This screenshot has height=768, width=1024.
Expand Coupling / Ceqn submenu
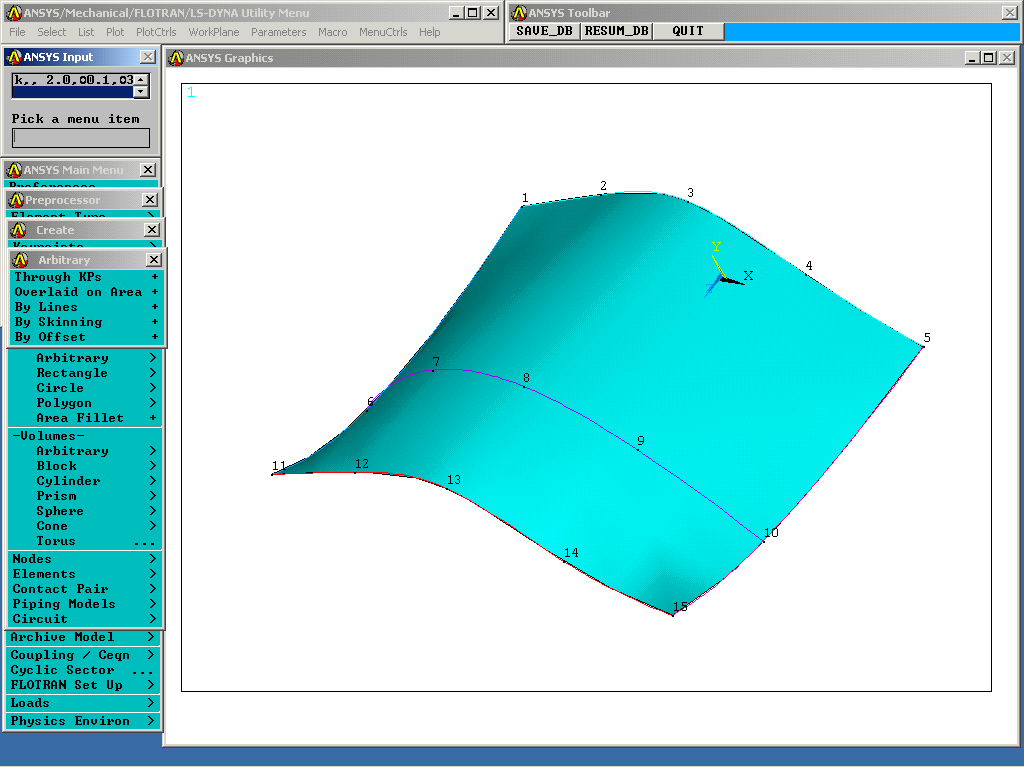(83, 655)
